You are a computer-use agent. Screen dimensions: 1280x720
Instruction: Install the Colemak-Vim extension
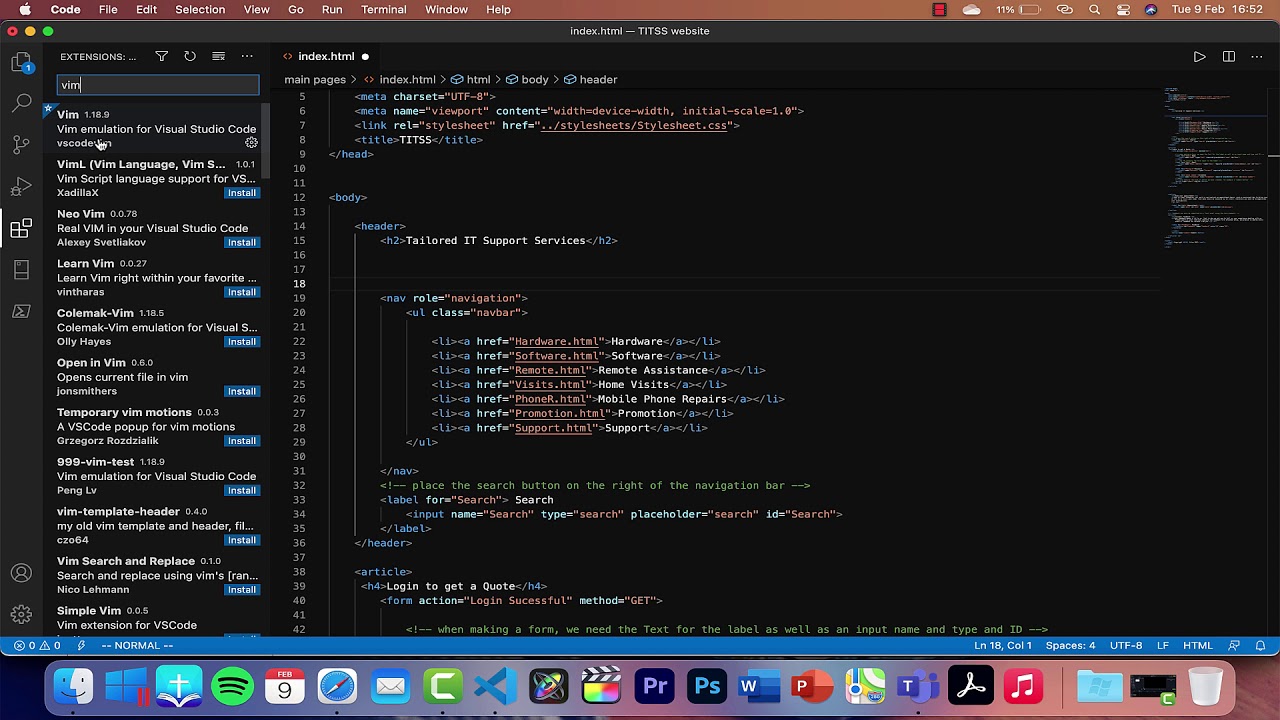tap(241, 342)
